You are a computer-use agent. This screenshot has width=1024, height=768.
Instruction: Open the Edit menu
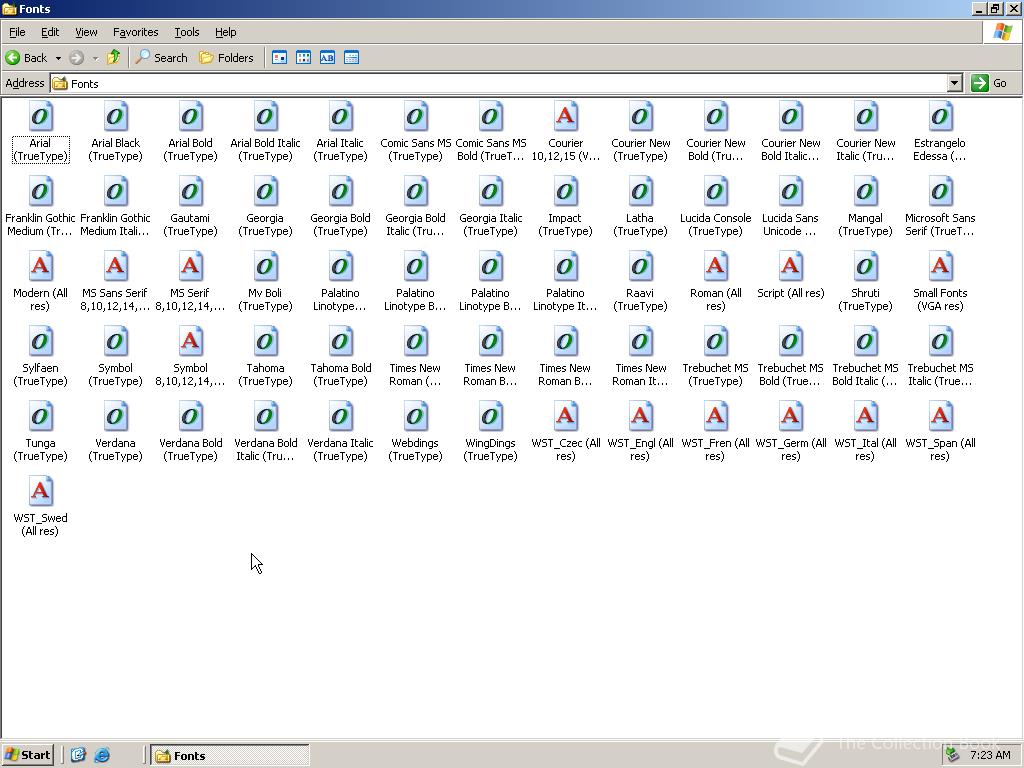point(50,32)
